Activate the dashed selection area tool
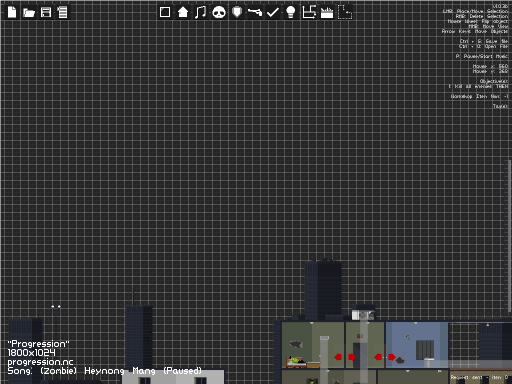512x384 pixels. click(345, 12)
